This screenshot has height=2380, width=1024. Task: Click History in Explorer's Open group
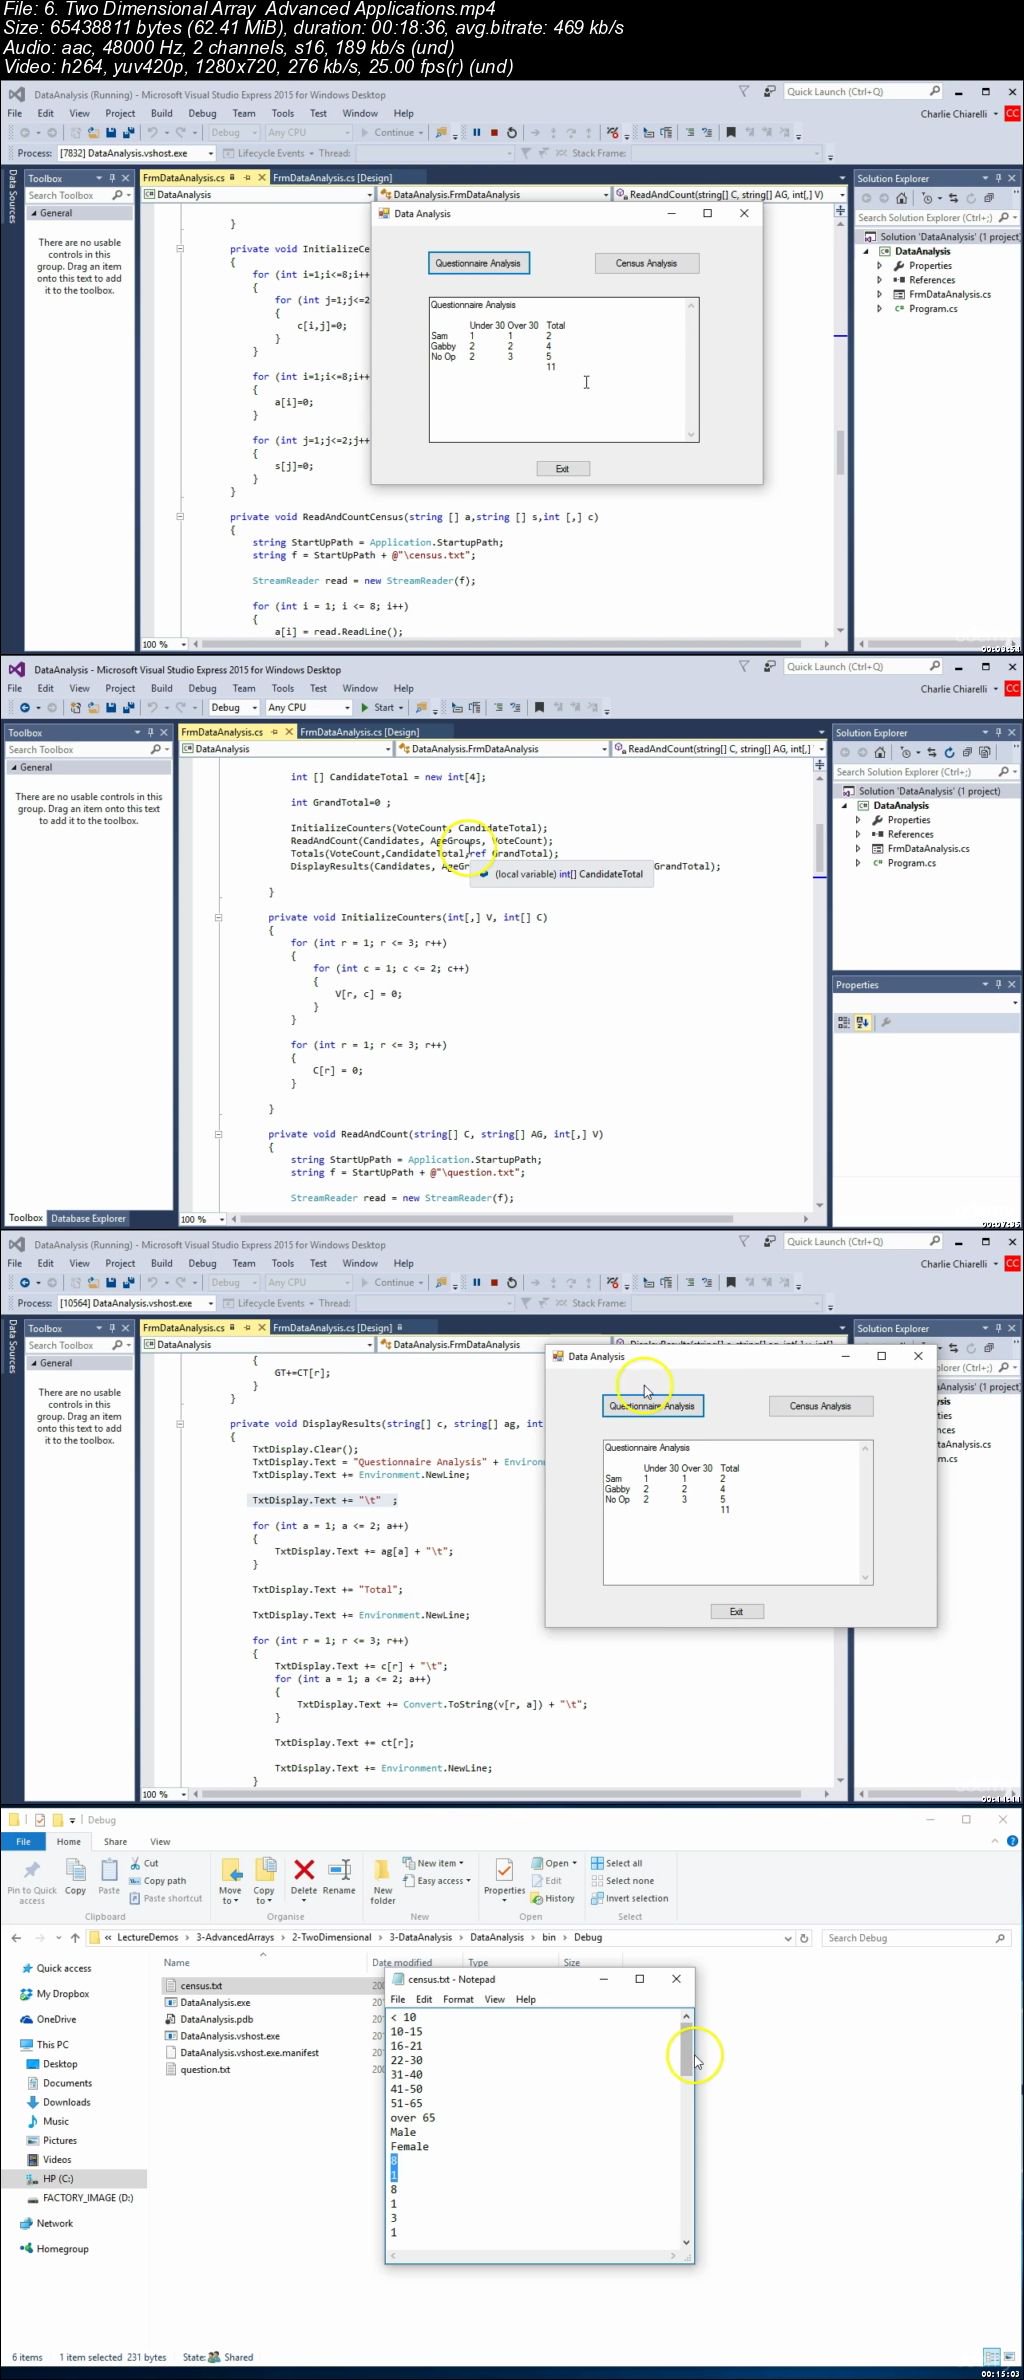coord(553,1898)
